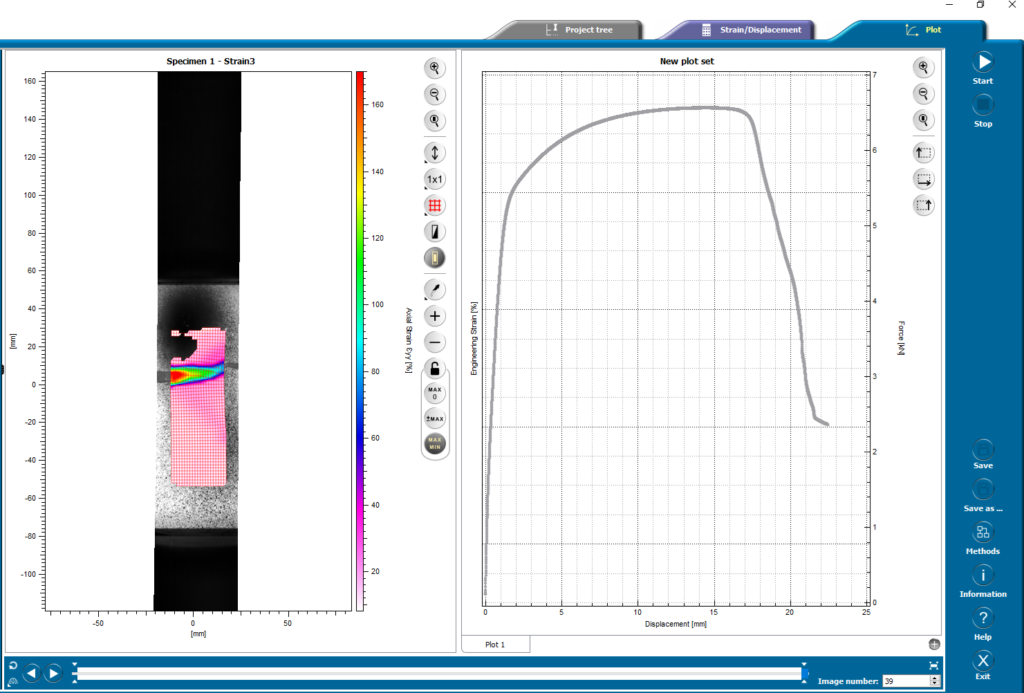Click the MAX/0 scale range button
Screen dimensions: 1024x693
click(x=435, y=392)
